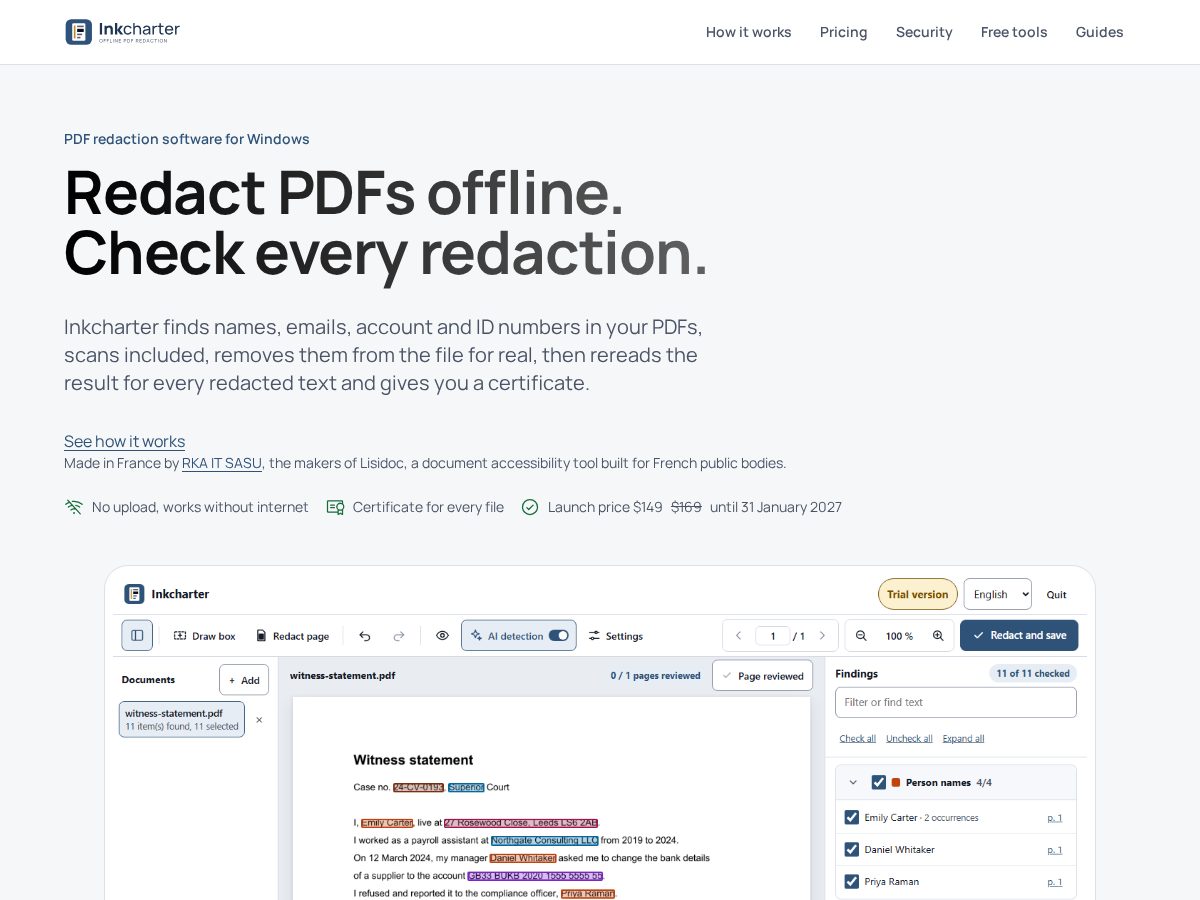Click the '0 / 1 pages reviewed' status text
The image size is (1200, 900).
[655, 676]
